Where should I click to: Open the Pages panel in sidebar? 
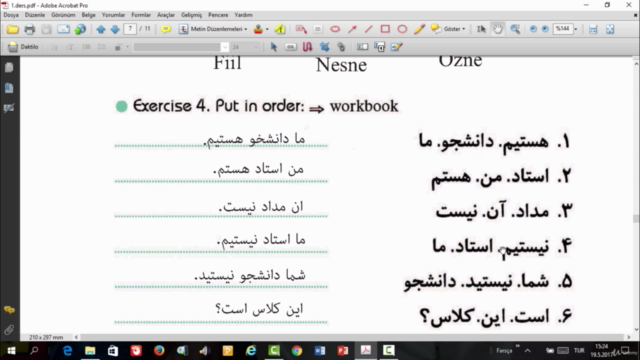point(9,68)
